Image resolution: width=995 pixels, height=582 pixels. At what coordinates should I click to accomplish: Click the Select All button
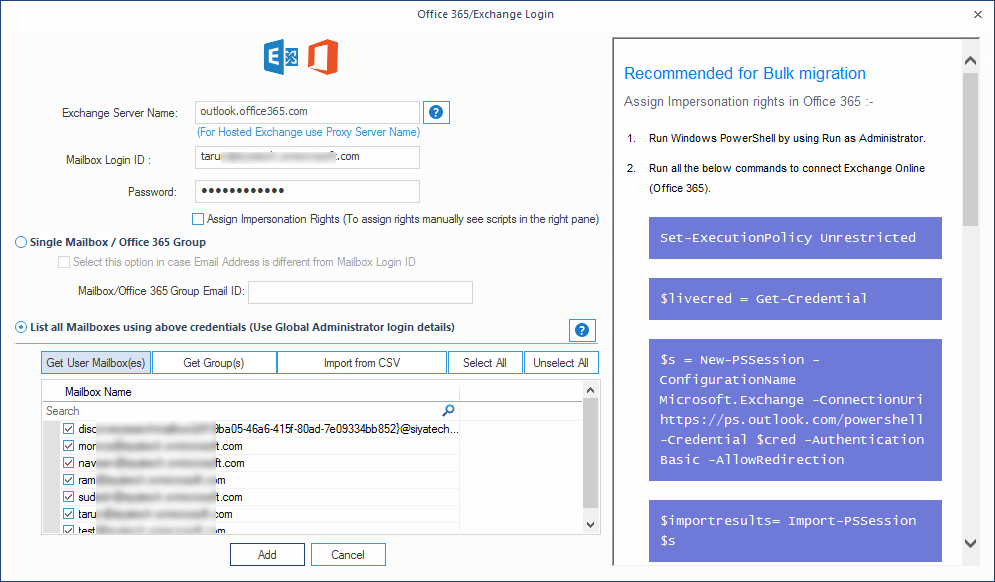485,363
